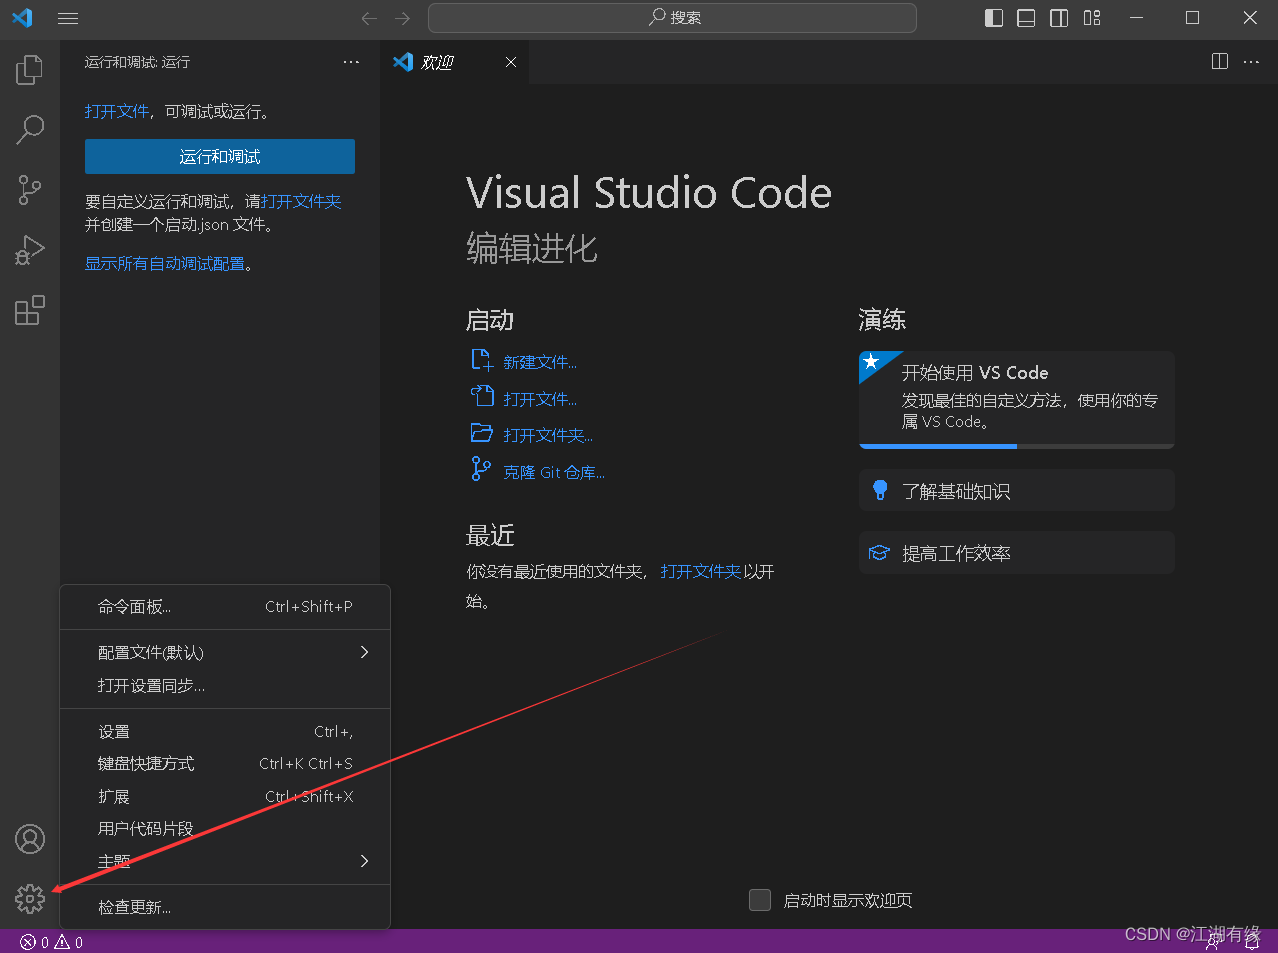This screenshot has width=1278, height=953.
Task: Click 打开文件夹... under 启动
Action: click(x=548, y=435)
